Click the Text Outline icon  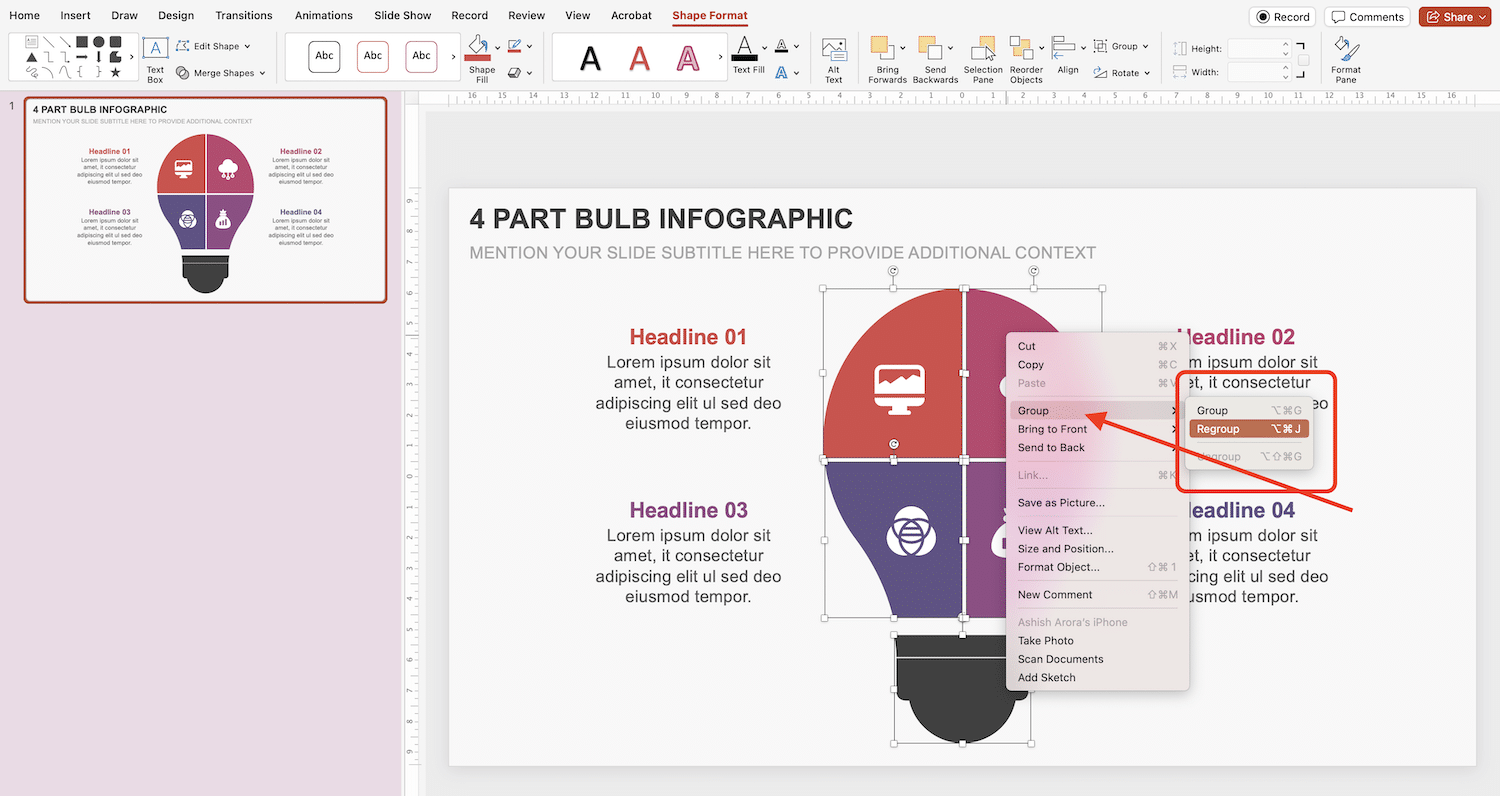click(782, 46)
